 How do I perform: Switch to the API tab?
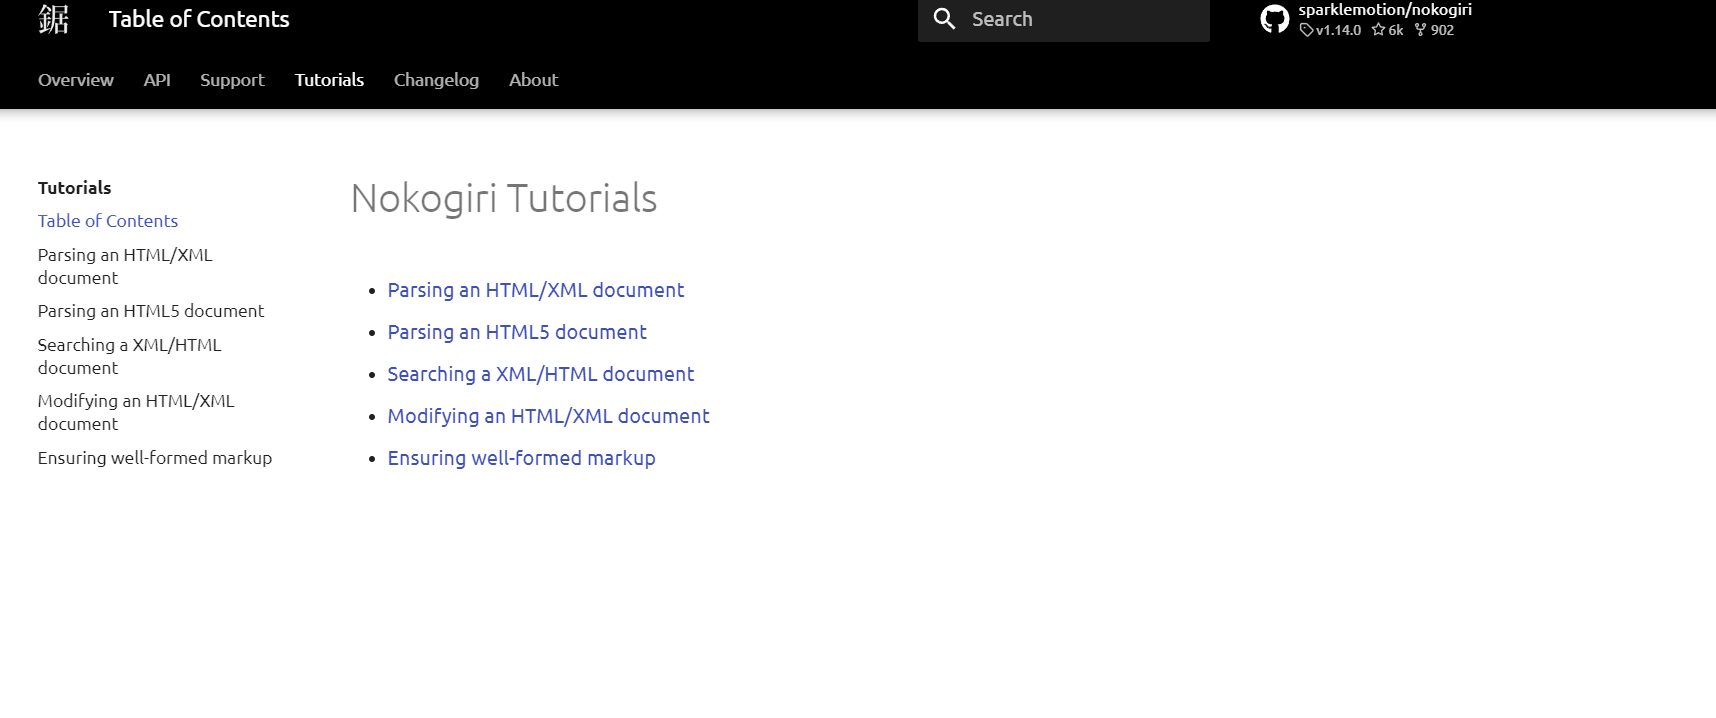[x=157, y=80]
